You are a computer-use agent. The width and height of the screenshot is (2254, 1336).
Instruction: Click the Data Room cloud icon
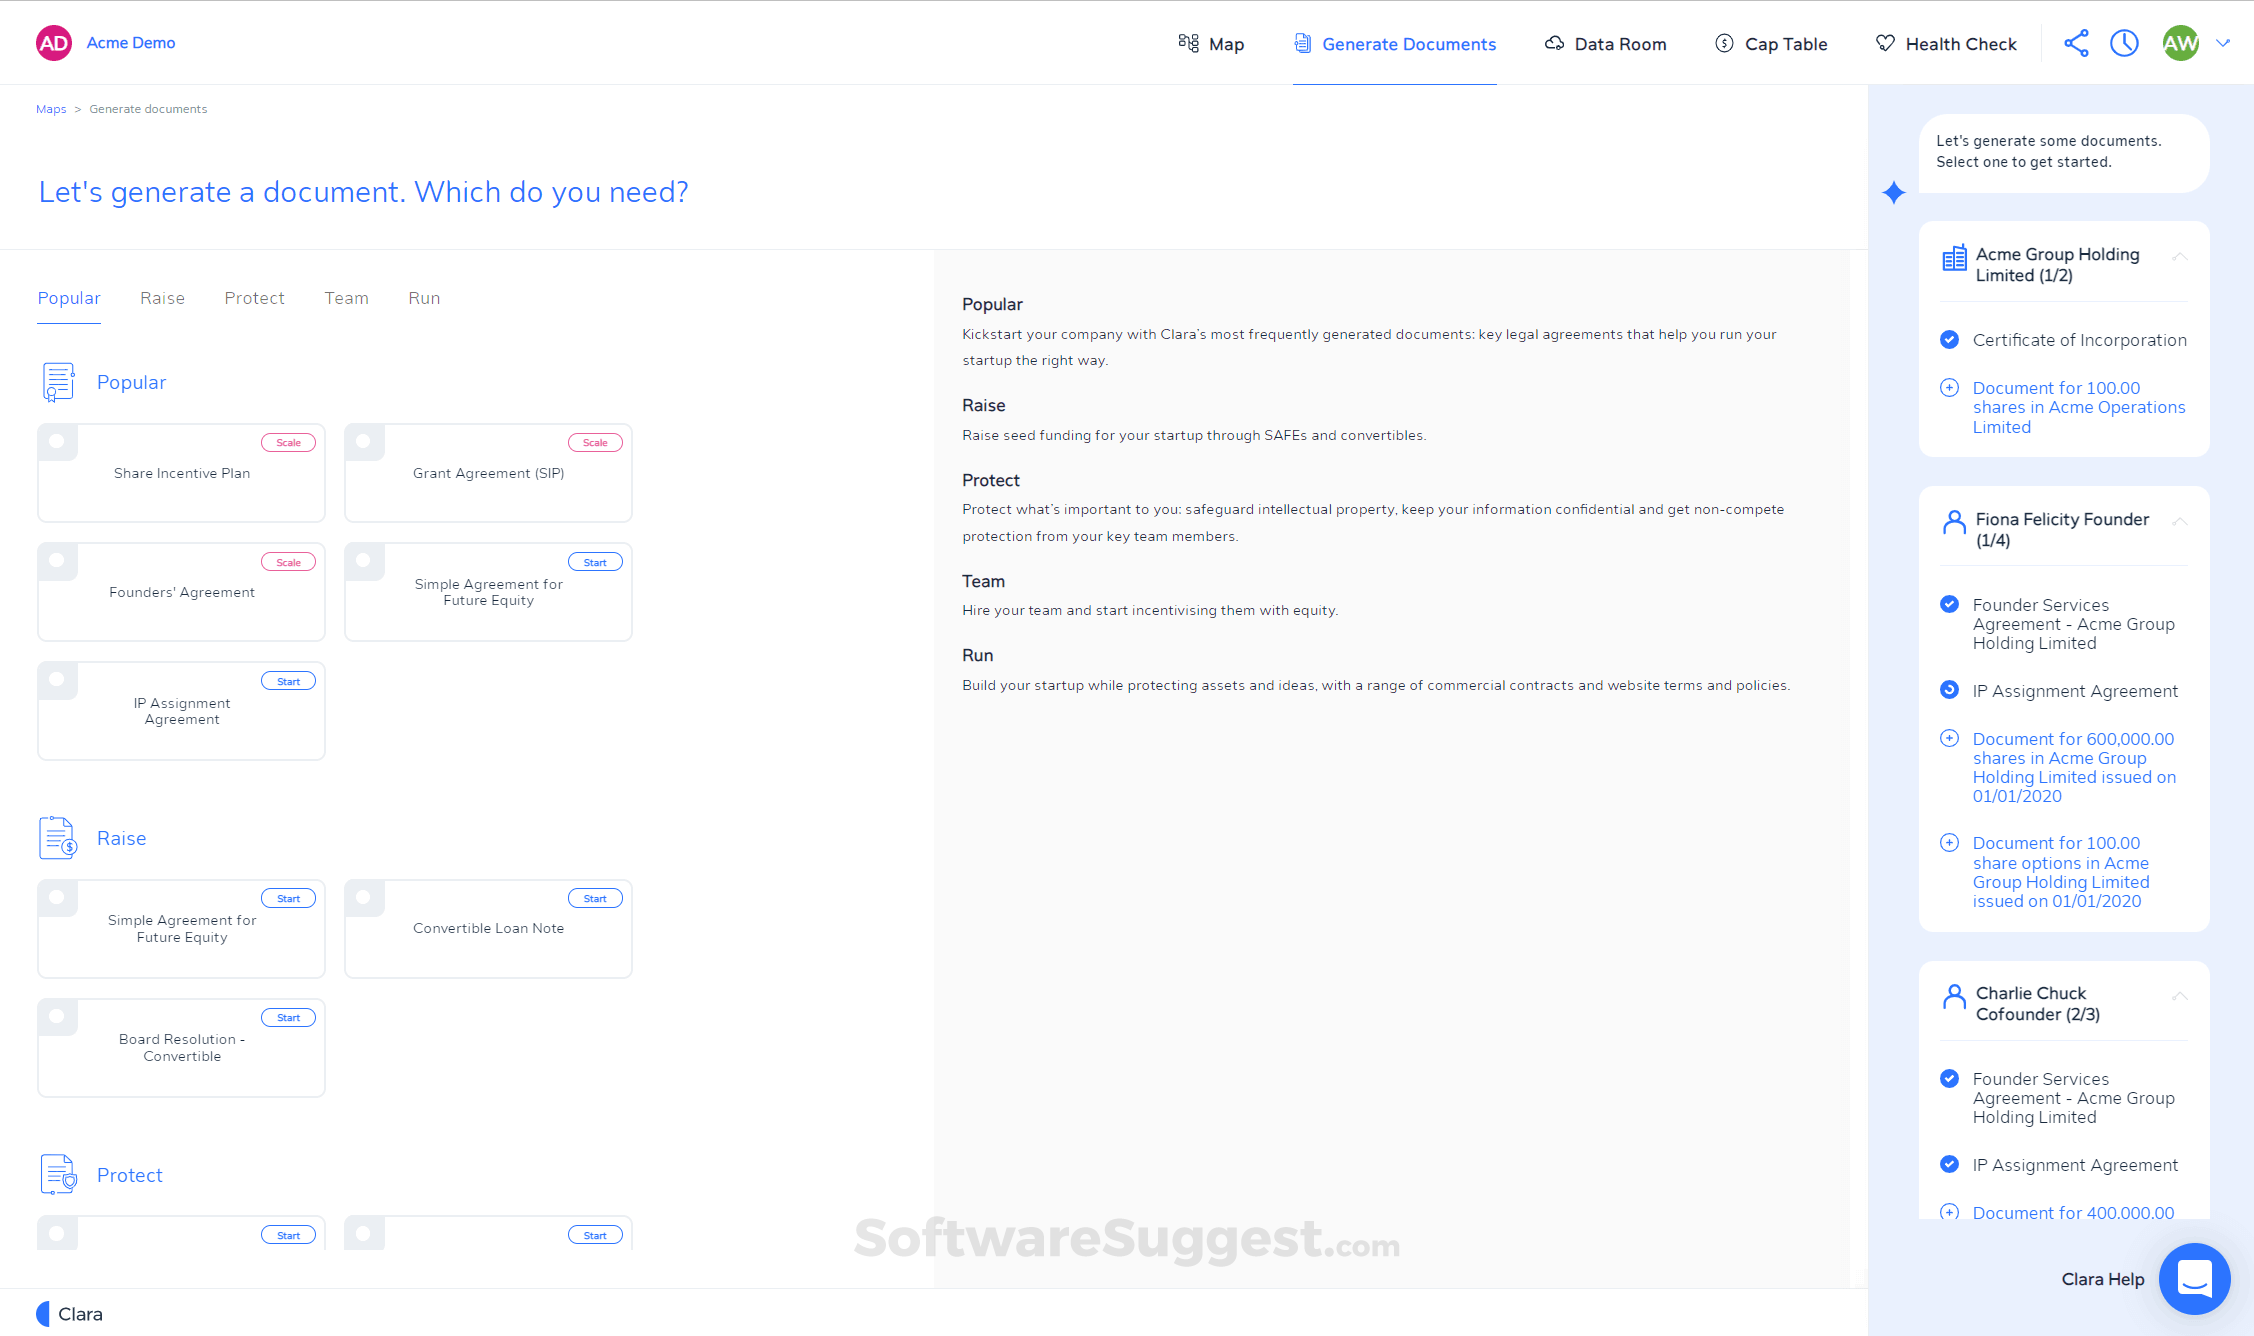pyautogui.click(x=1554, y=43)
